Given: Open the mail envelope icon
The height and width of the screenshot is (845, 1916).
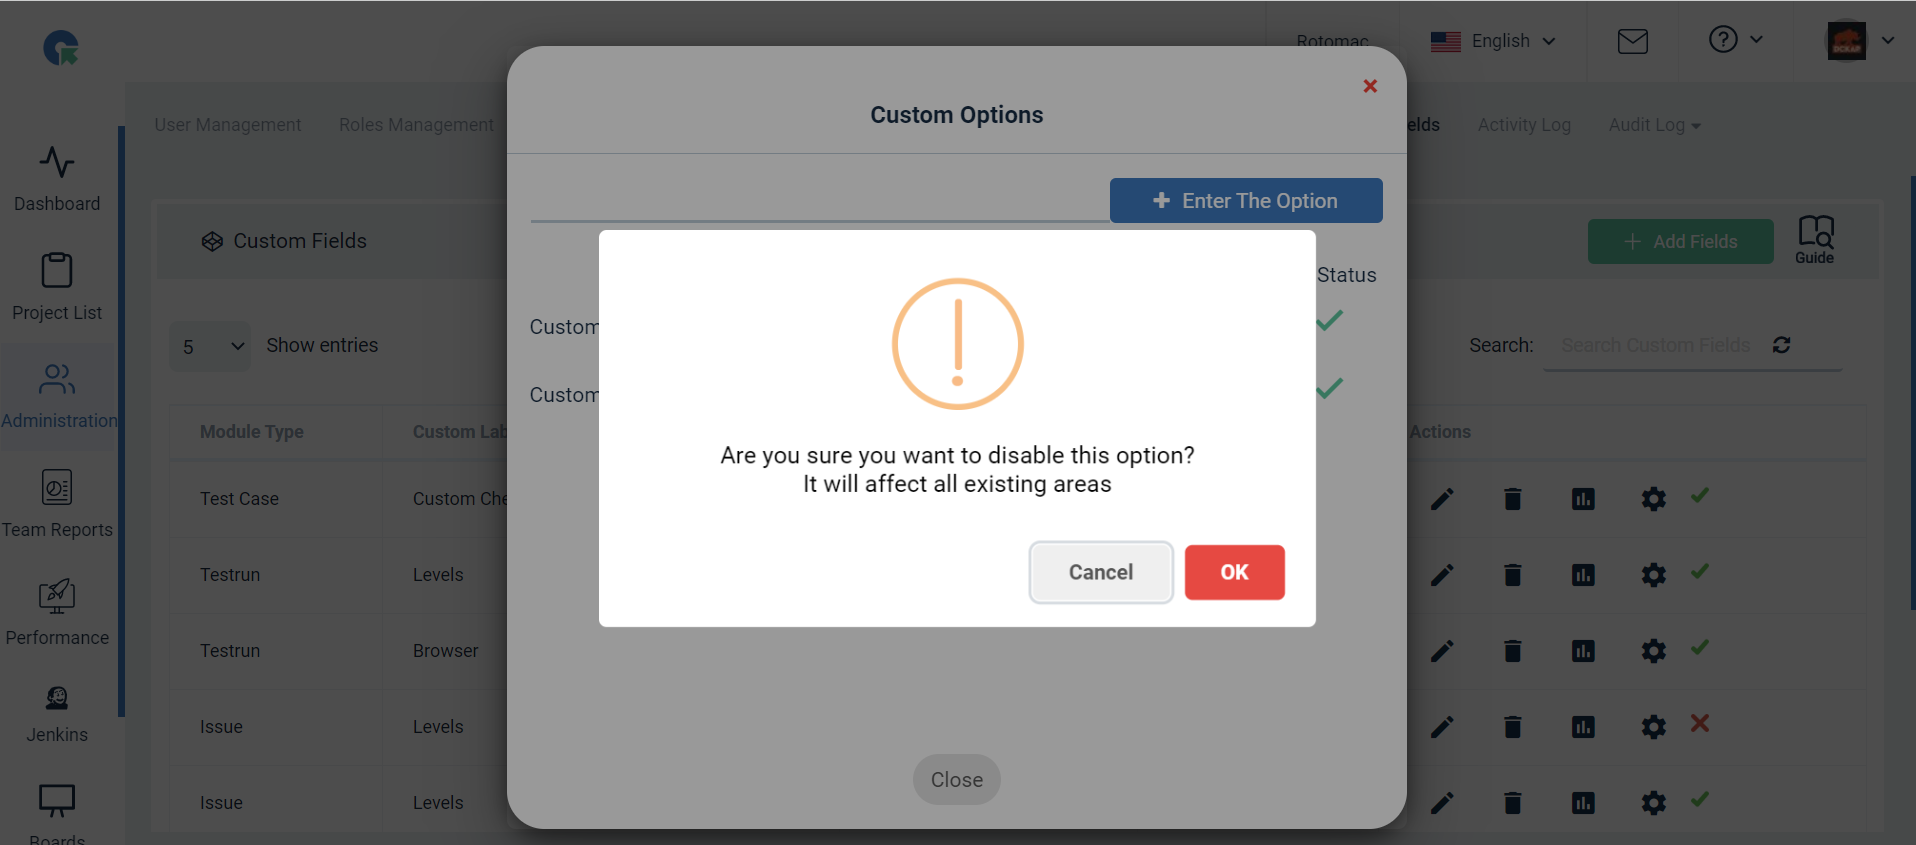Looking at the screenshot, I should click(x=1632, y=41).
